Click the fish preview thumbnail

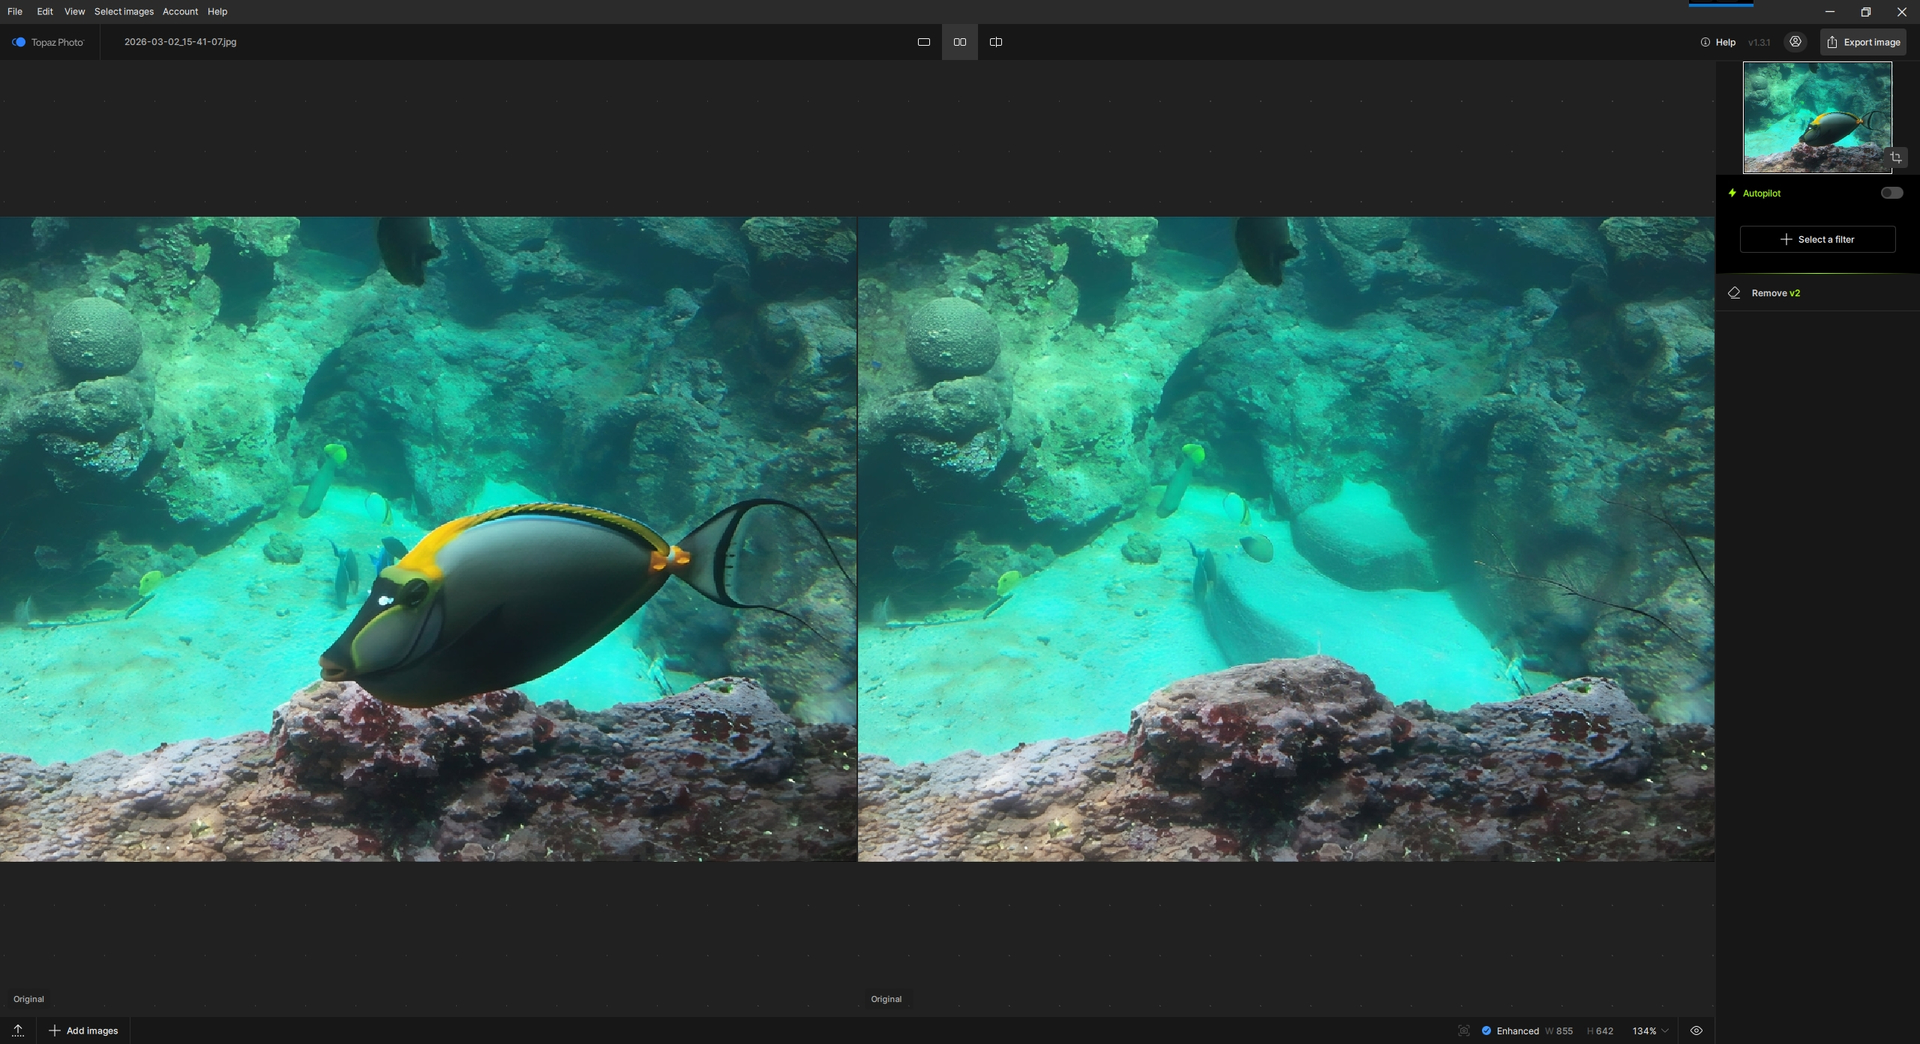1816,117
